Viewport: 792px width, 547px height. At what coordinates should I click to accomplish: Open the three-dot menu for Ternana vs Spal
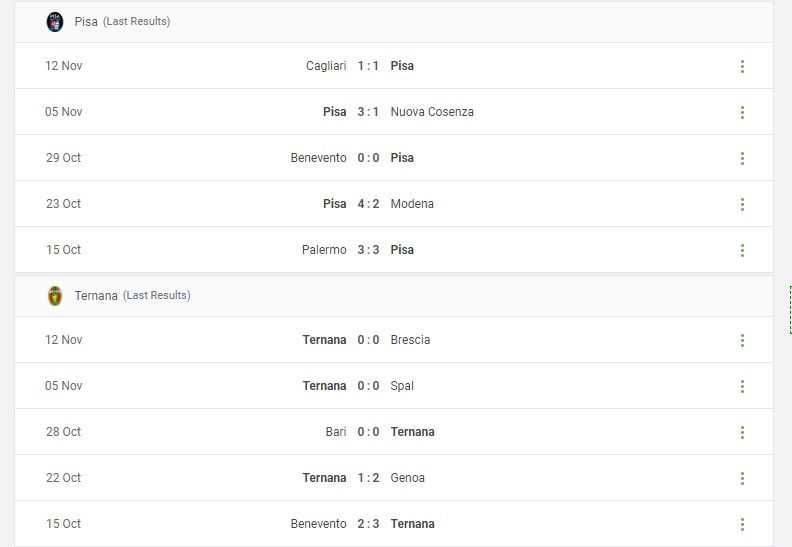pyautogui.click(x=742, y=386)
